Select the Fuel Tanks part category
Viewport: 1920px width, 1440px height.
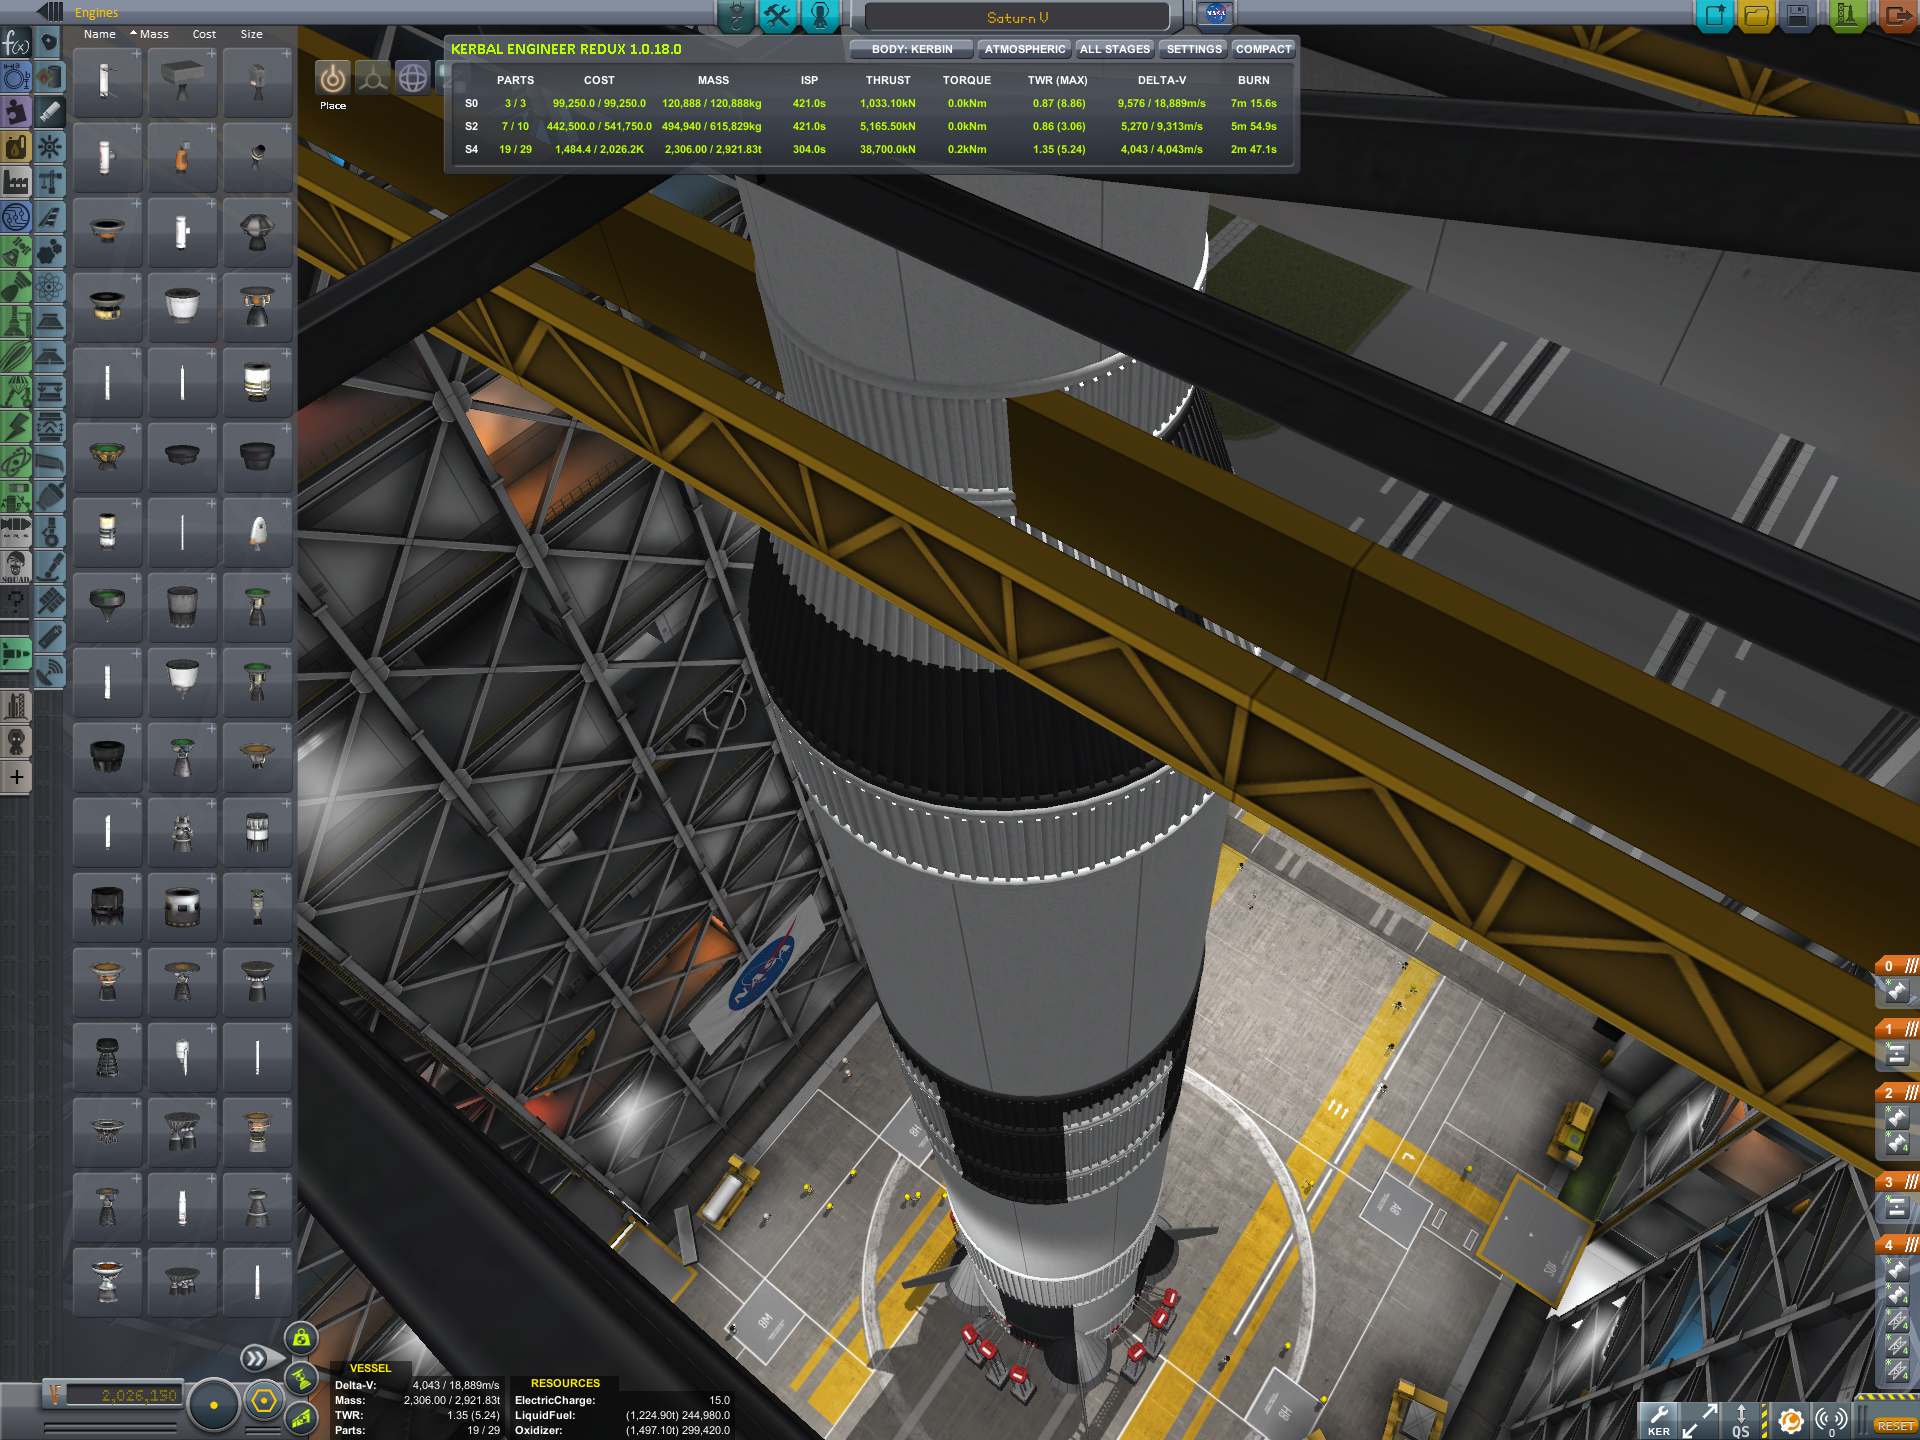(x=49, y=78)
